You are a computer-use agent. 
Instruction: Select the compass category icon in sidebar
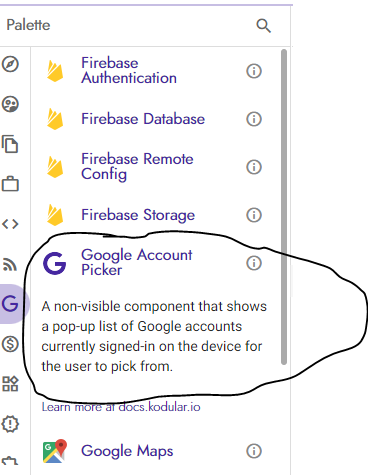[10, 64]
